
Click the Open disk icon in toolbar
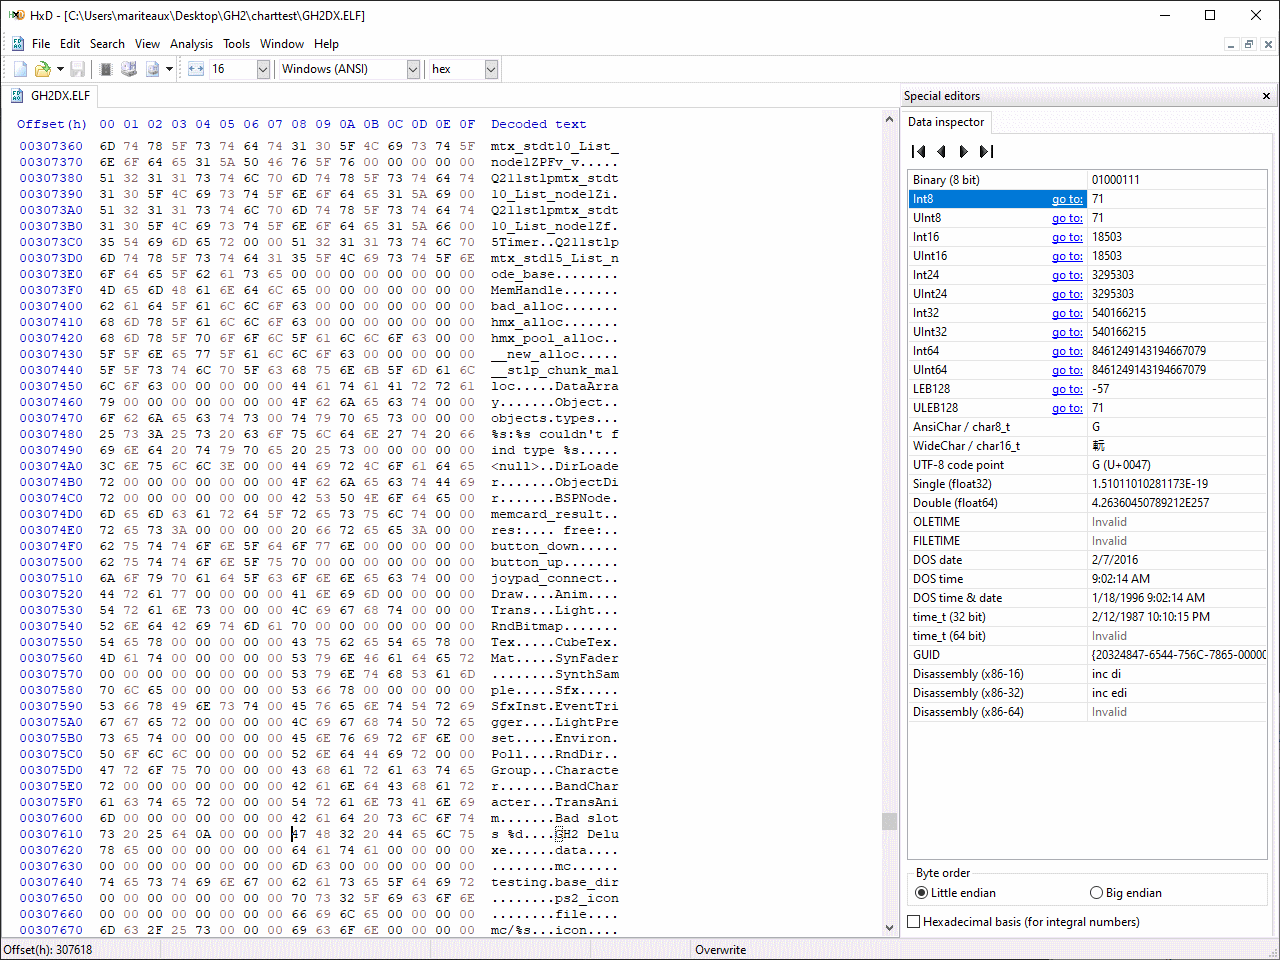pyautogui.click(x=129, y=69)
